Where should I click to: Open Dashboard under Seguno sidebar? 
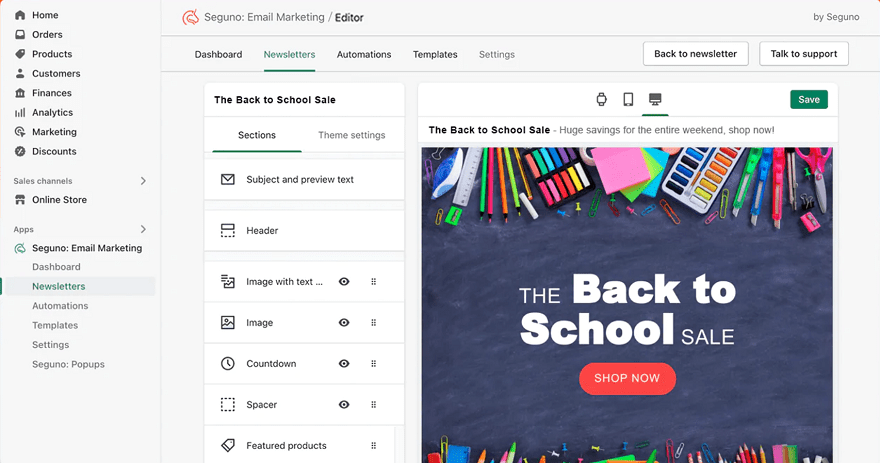pos(56,267)
